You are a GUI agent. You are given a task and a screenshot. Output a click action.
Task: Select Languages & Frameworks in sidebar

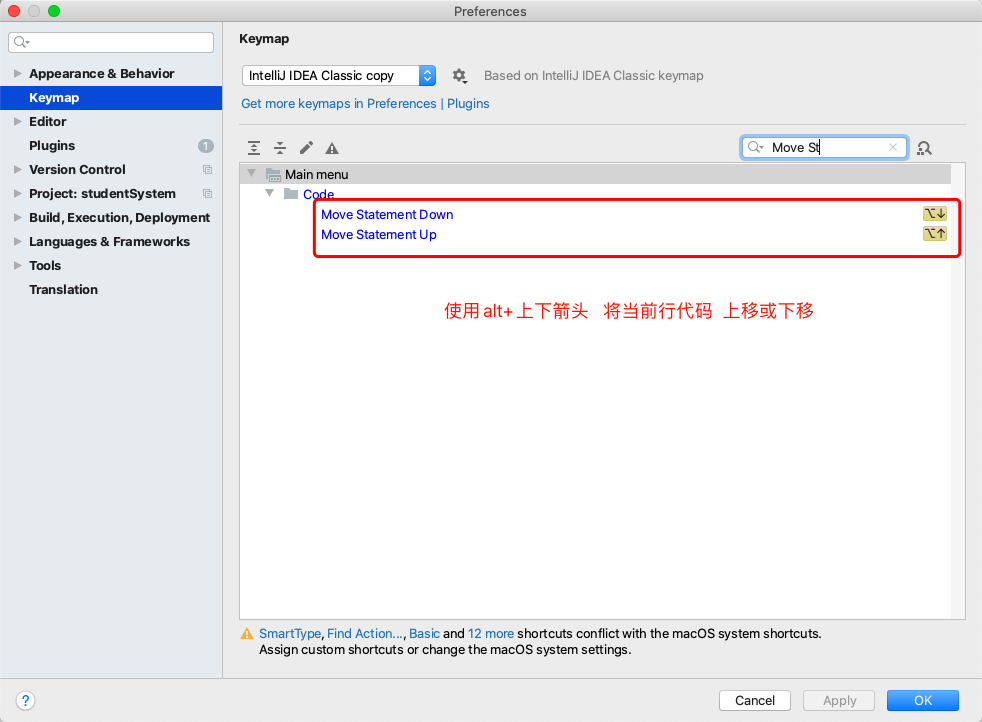110,242
